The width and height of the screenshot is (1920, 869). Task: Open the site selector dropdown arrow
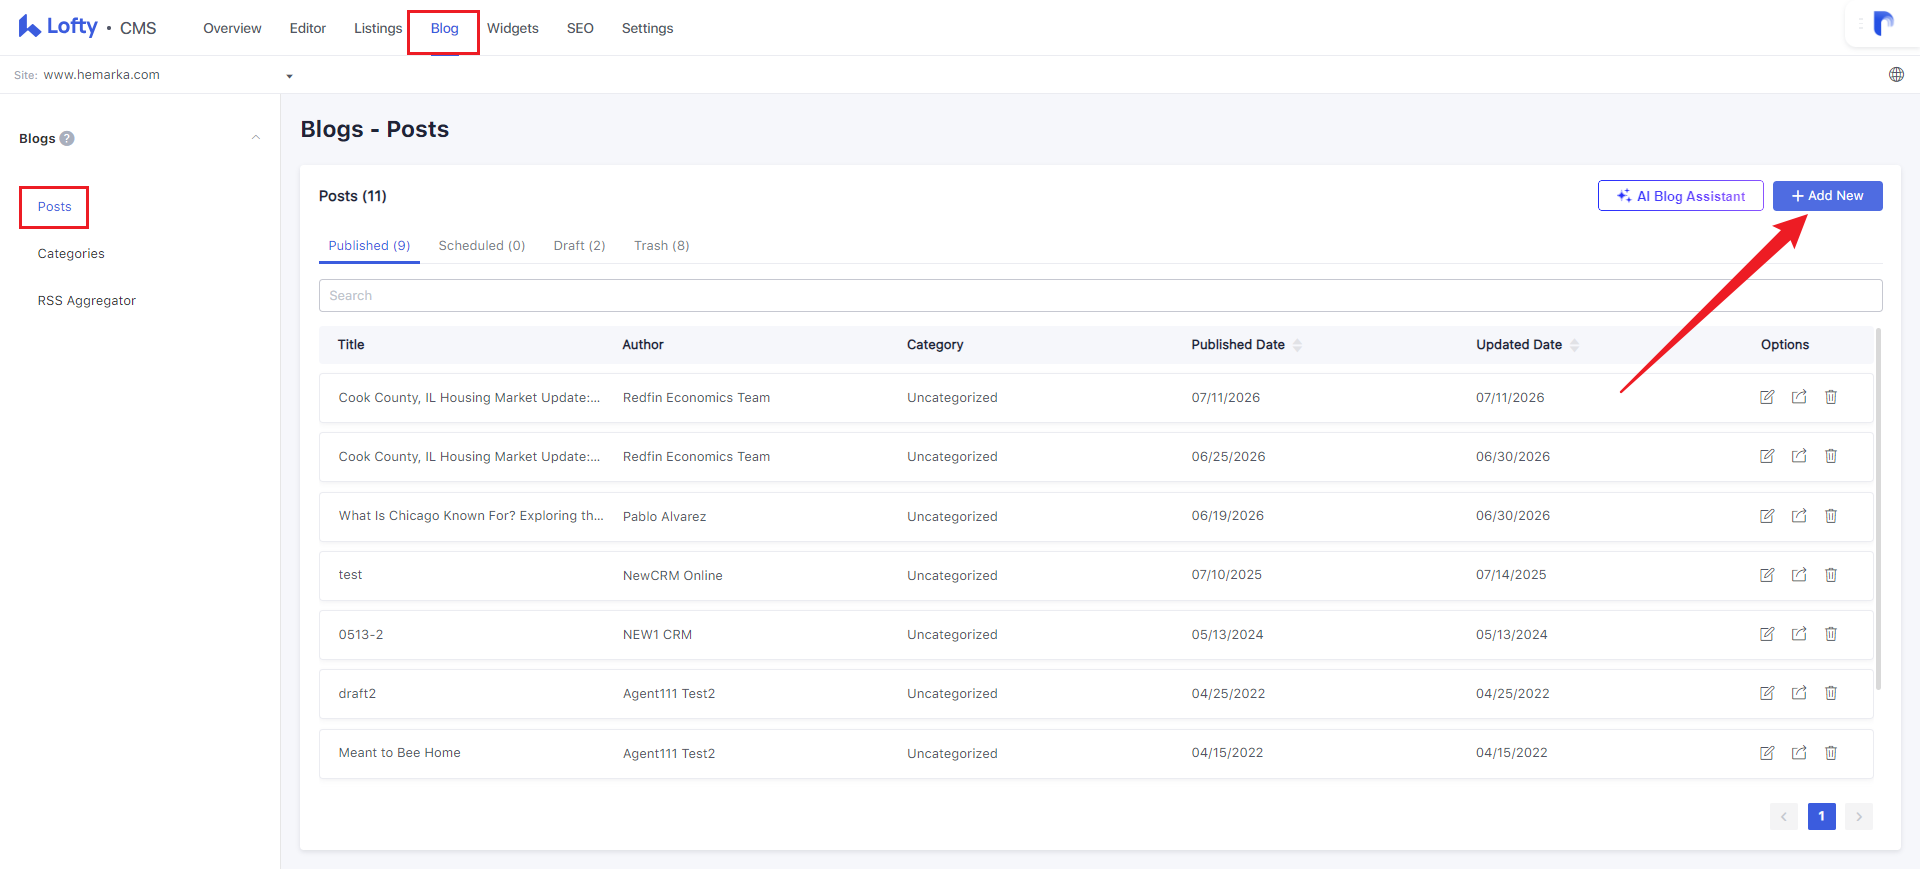[x=289, y=76]
